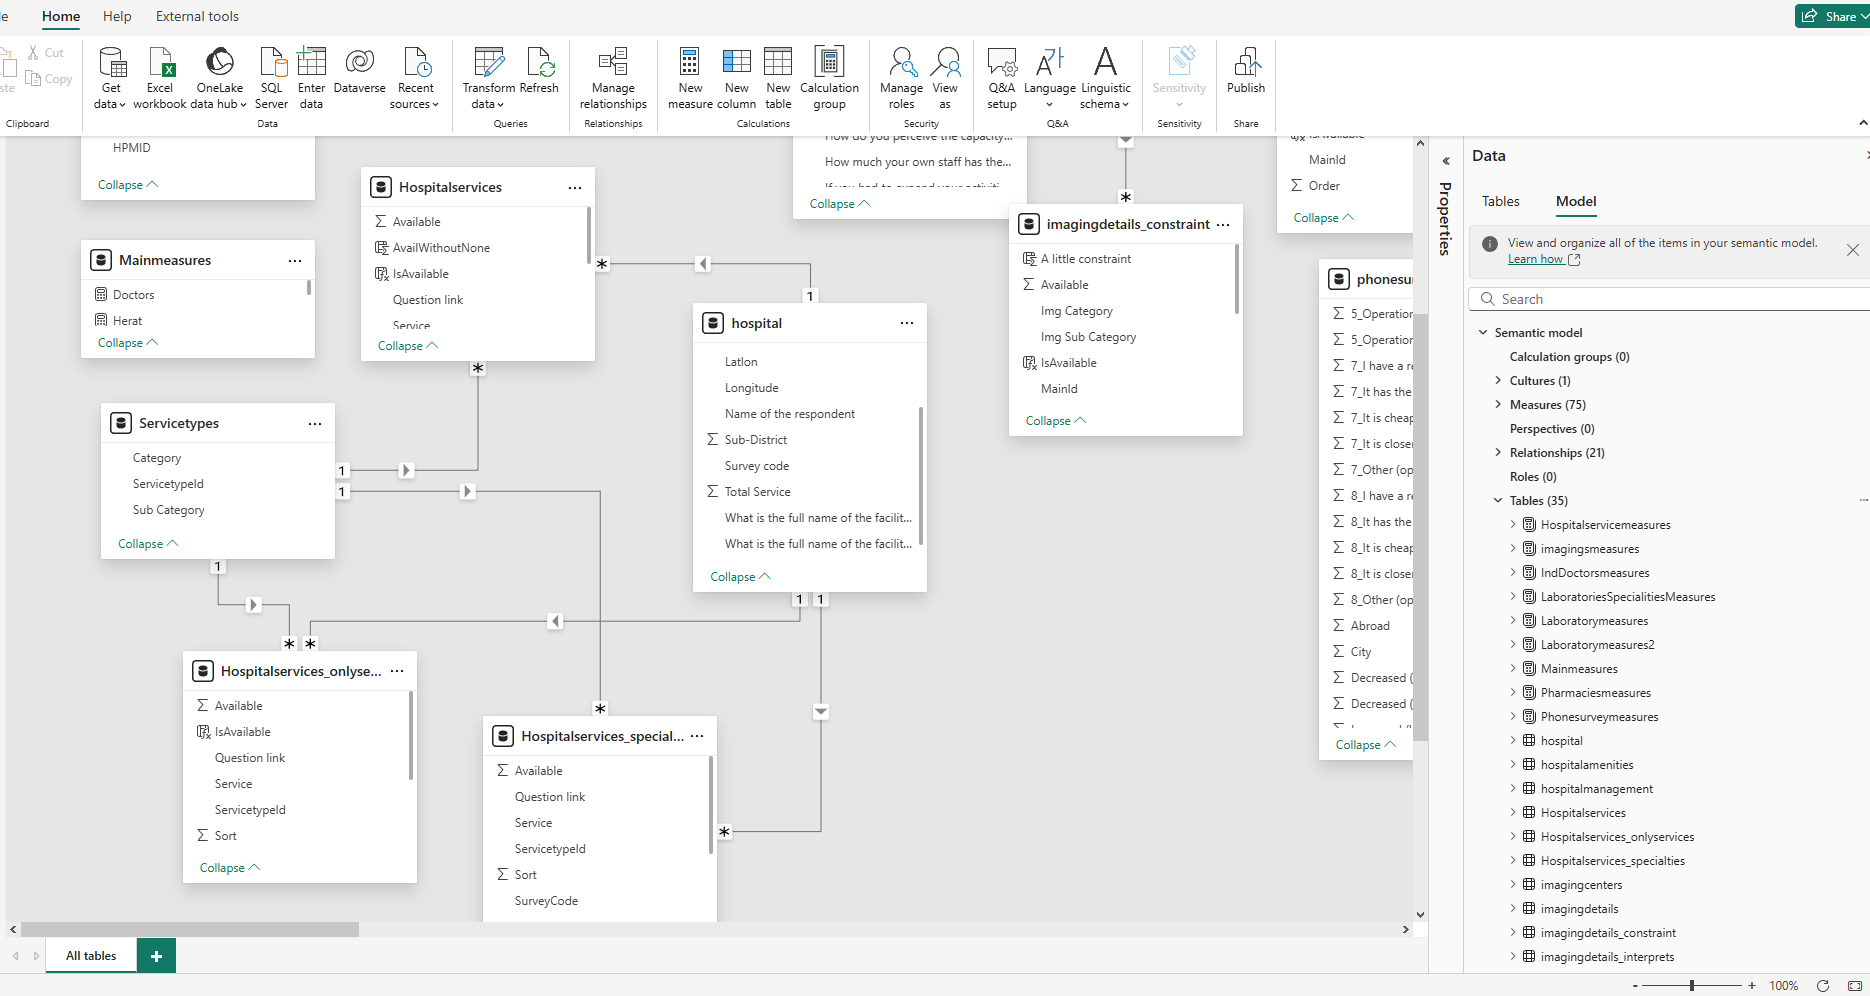Viewport: 1870px width, 996px height.
Task: Click the New table icon
Action: [778, 64]
